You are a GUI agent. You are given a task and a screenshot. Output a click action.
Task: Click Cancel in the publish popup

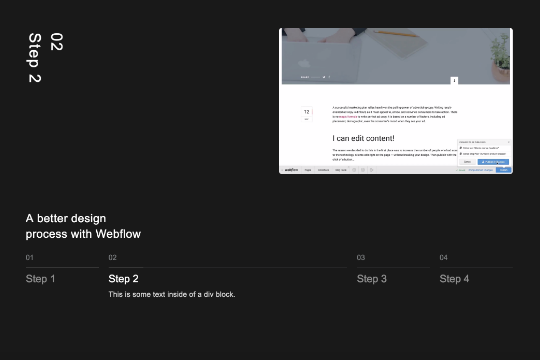(467, 162)
